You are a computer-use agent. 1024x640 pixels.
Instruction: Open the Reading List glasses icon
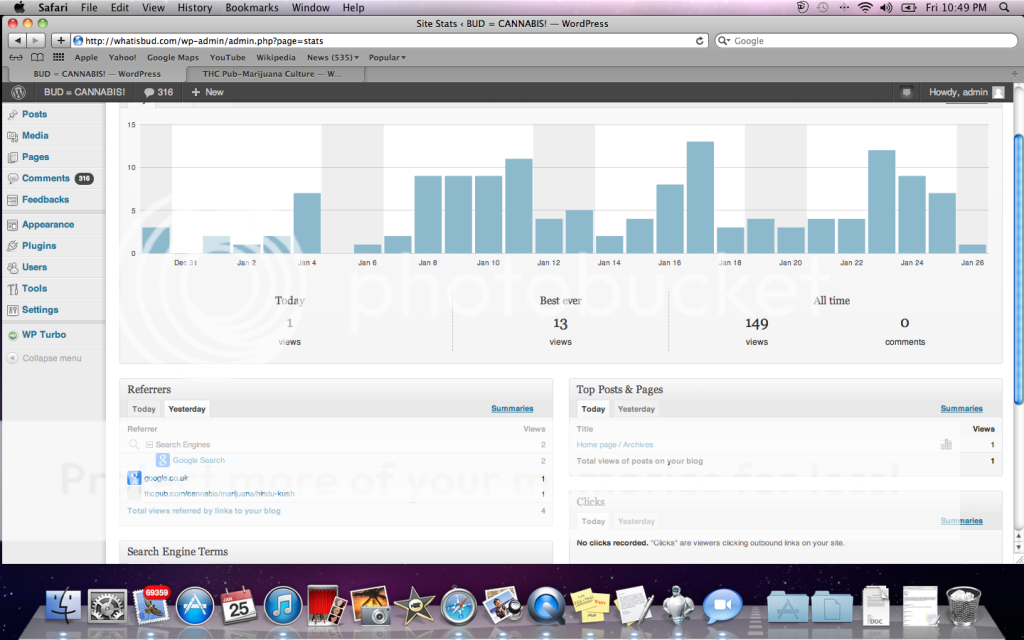(15, 57)
